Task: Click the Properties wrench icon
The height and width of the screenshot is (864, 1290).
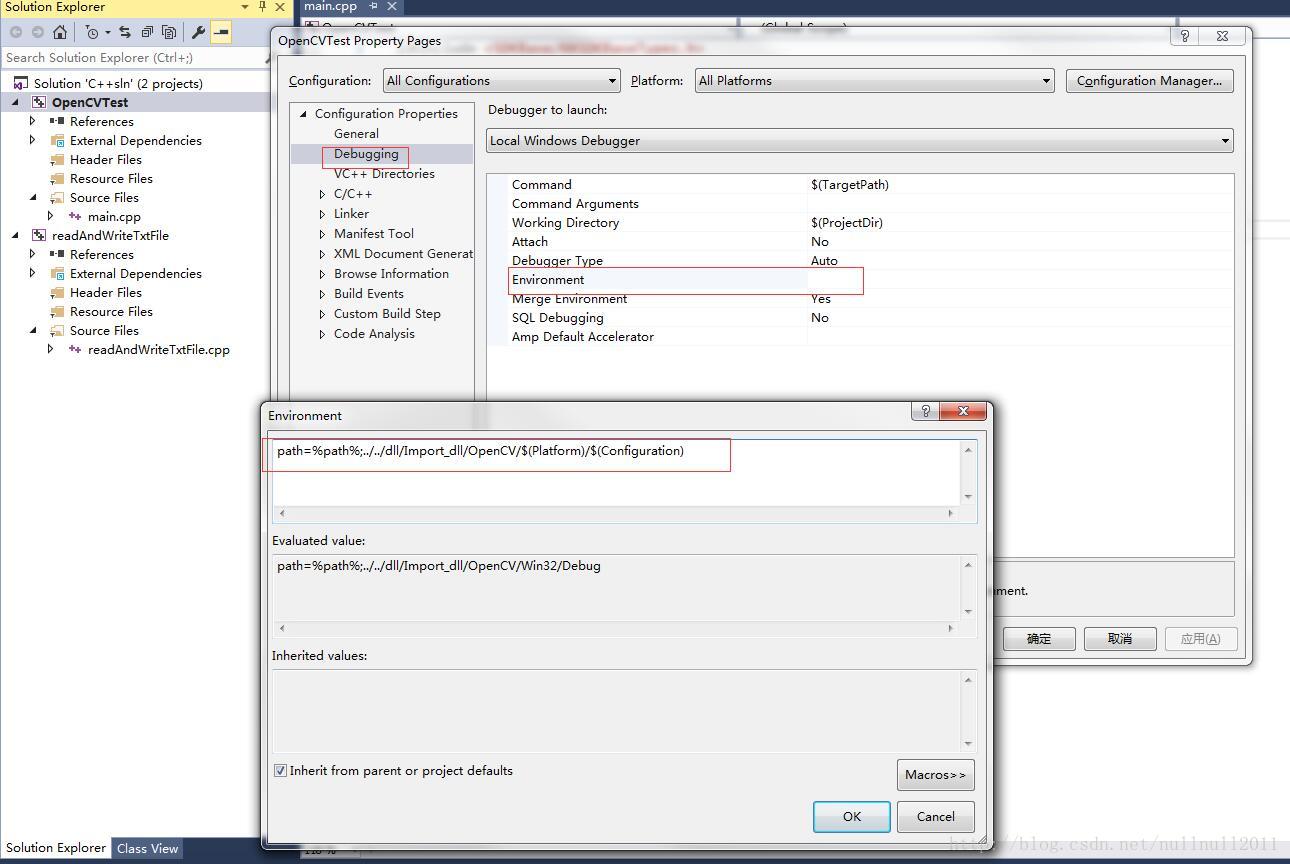Action: click(x=198, y=32)
